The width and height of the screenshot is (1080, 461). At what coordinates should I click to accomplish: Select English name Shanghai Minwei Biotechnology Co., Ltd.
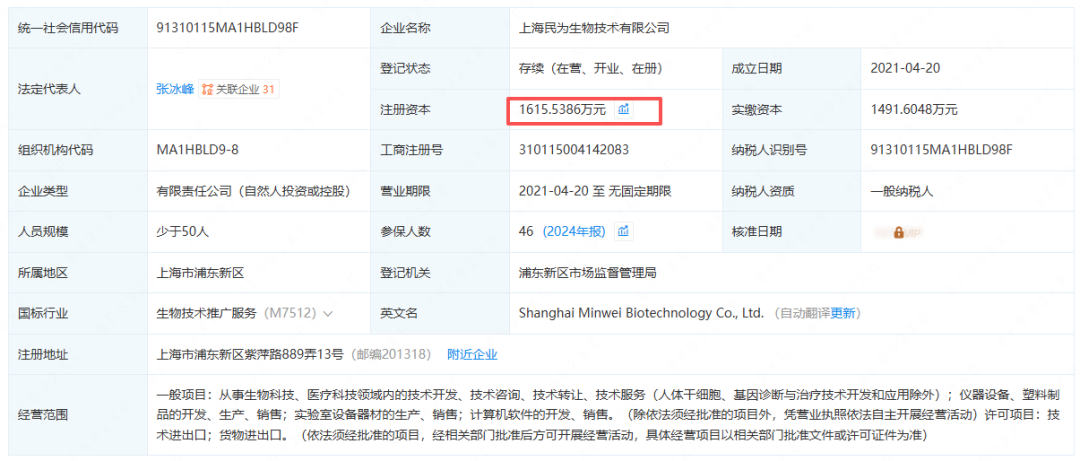(642, 314)
